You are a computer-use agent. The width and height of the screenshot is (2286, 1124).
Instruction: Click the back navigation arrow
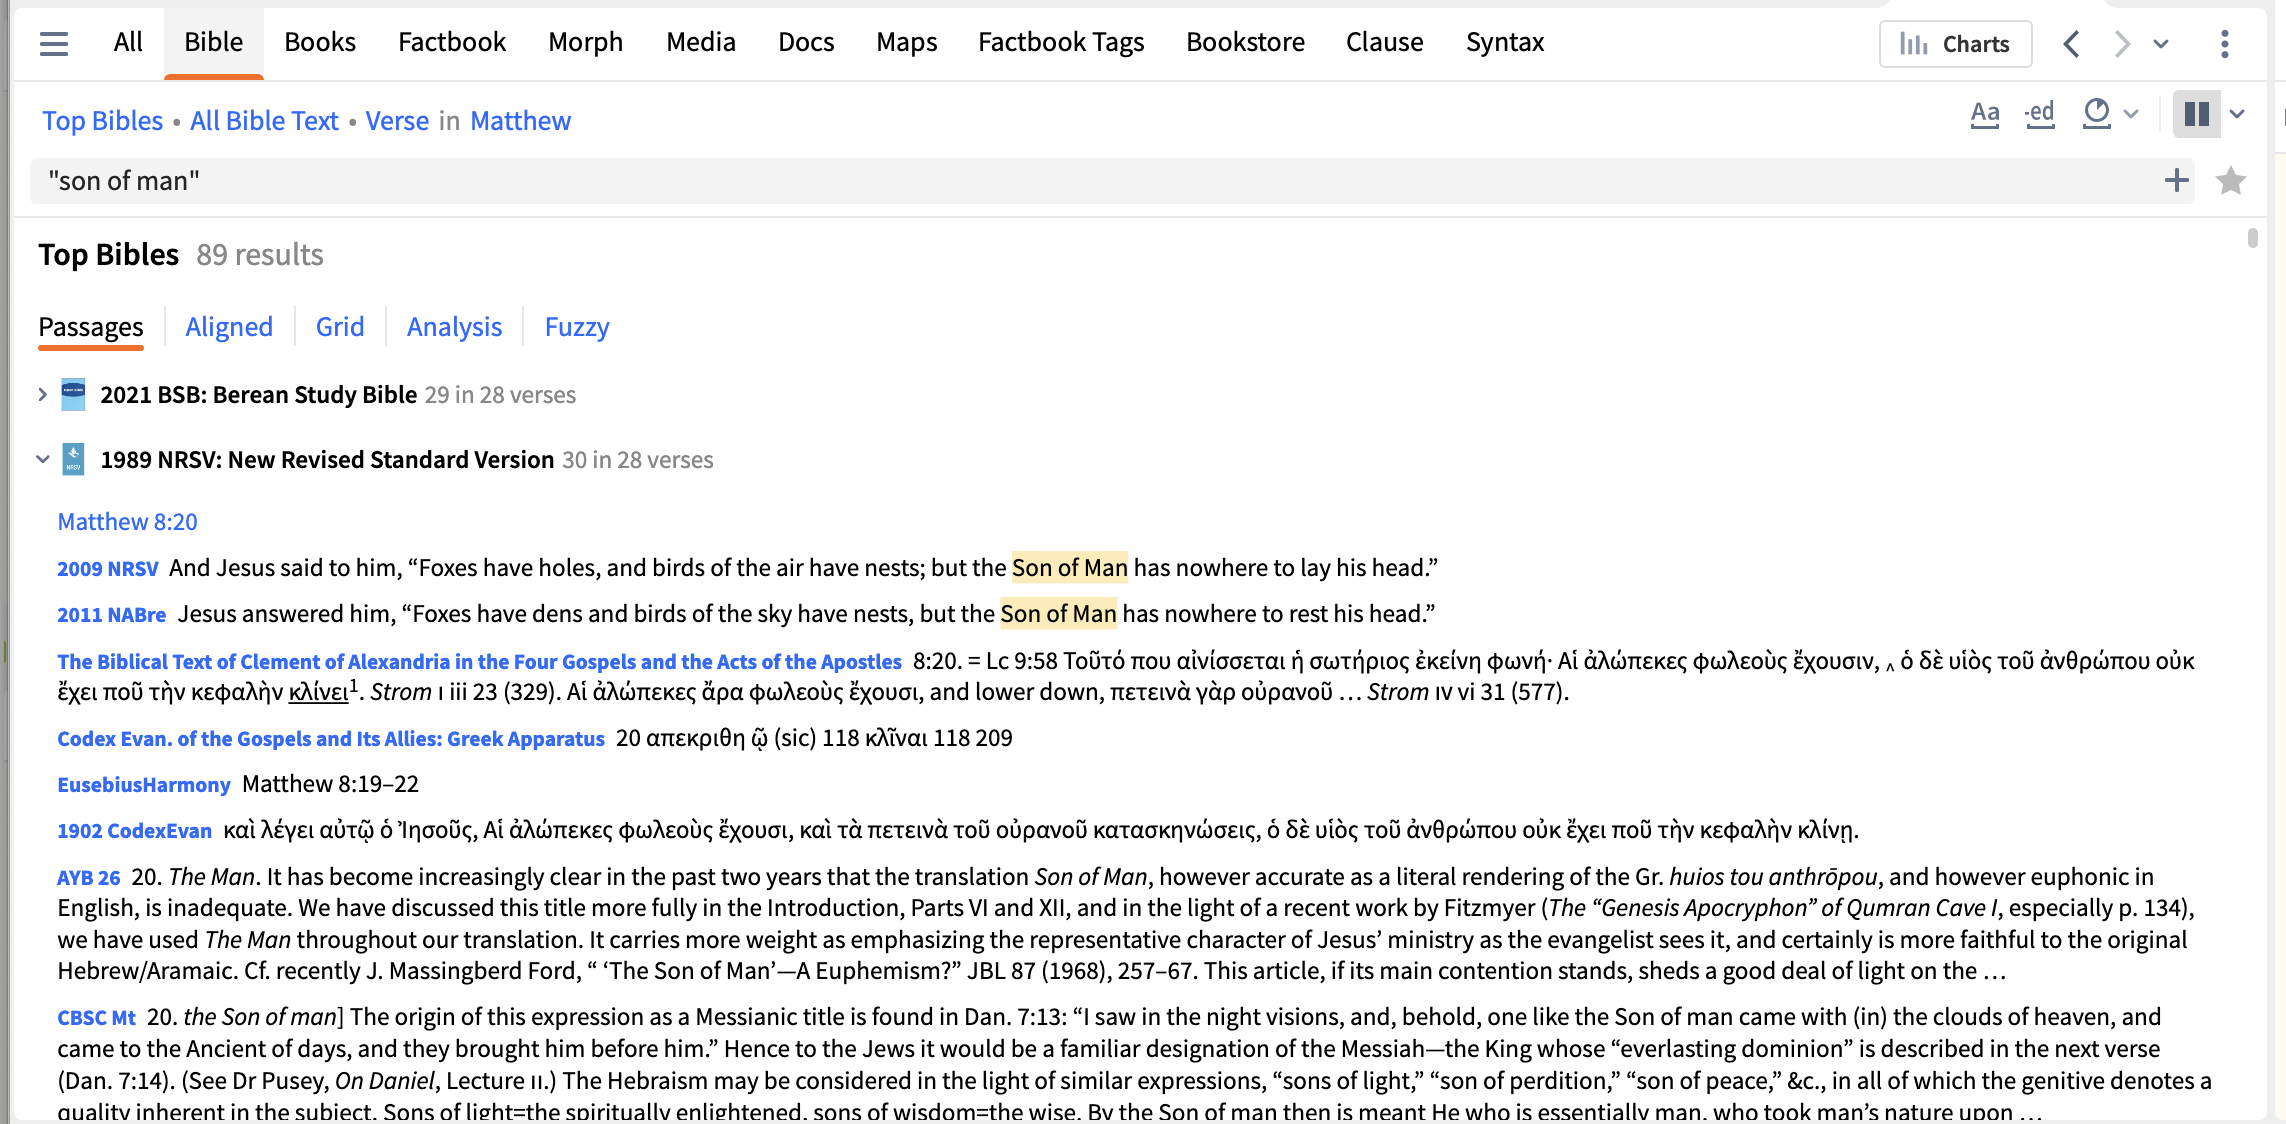click(2071, 43)
